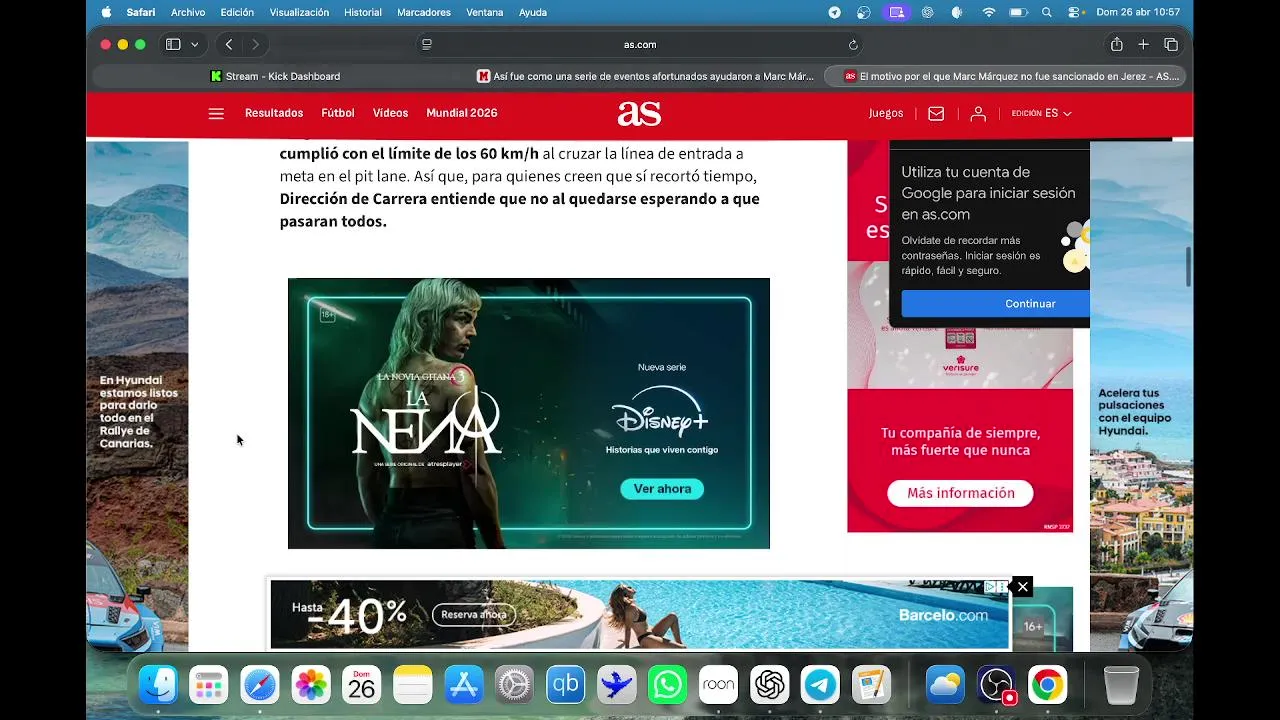Open Notes app from the Dock

(x=412, y=685)
